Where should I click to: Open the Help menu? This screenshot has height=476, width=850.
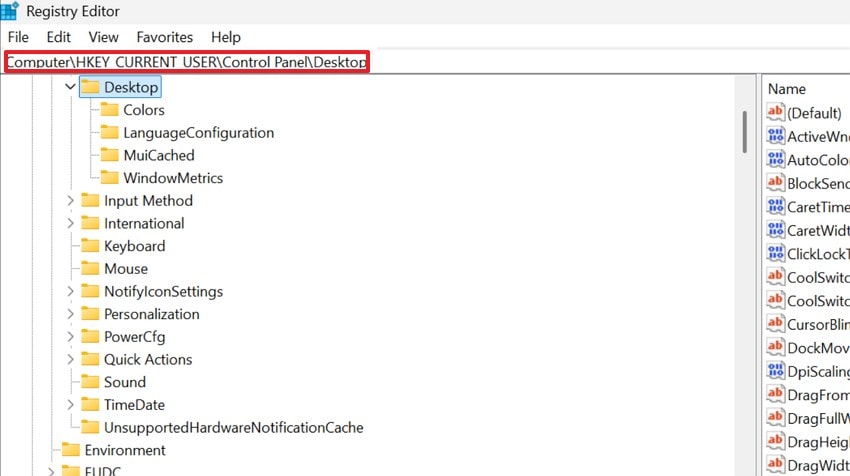pos(226,37)
